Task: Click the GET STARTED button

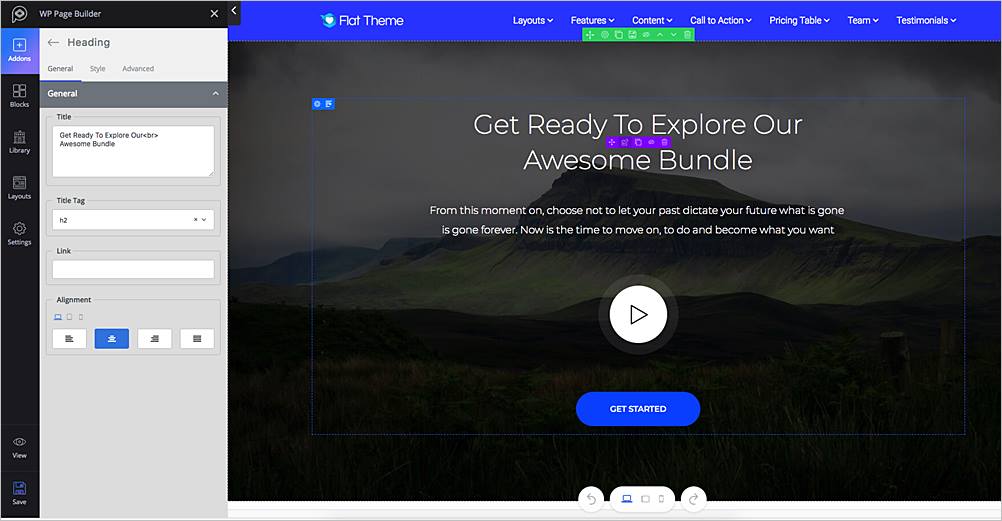Action: 638,409
